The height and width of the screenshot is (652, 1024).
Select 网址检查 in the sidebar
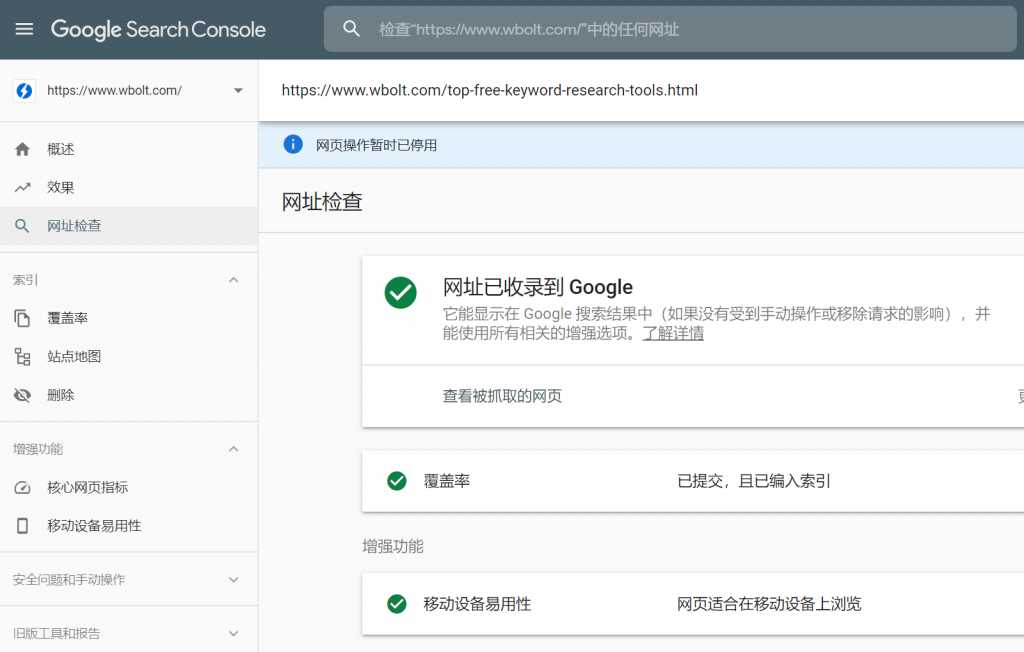click(74, 226)
